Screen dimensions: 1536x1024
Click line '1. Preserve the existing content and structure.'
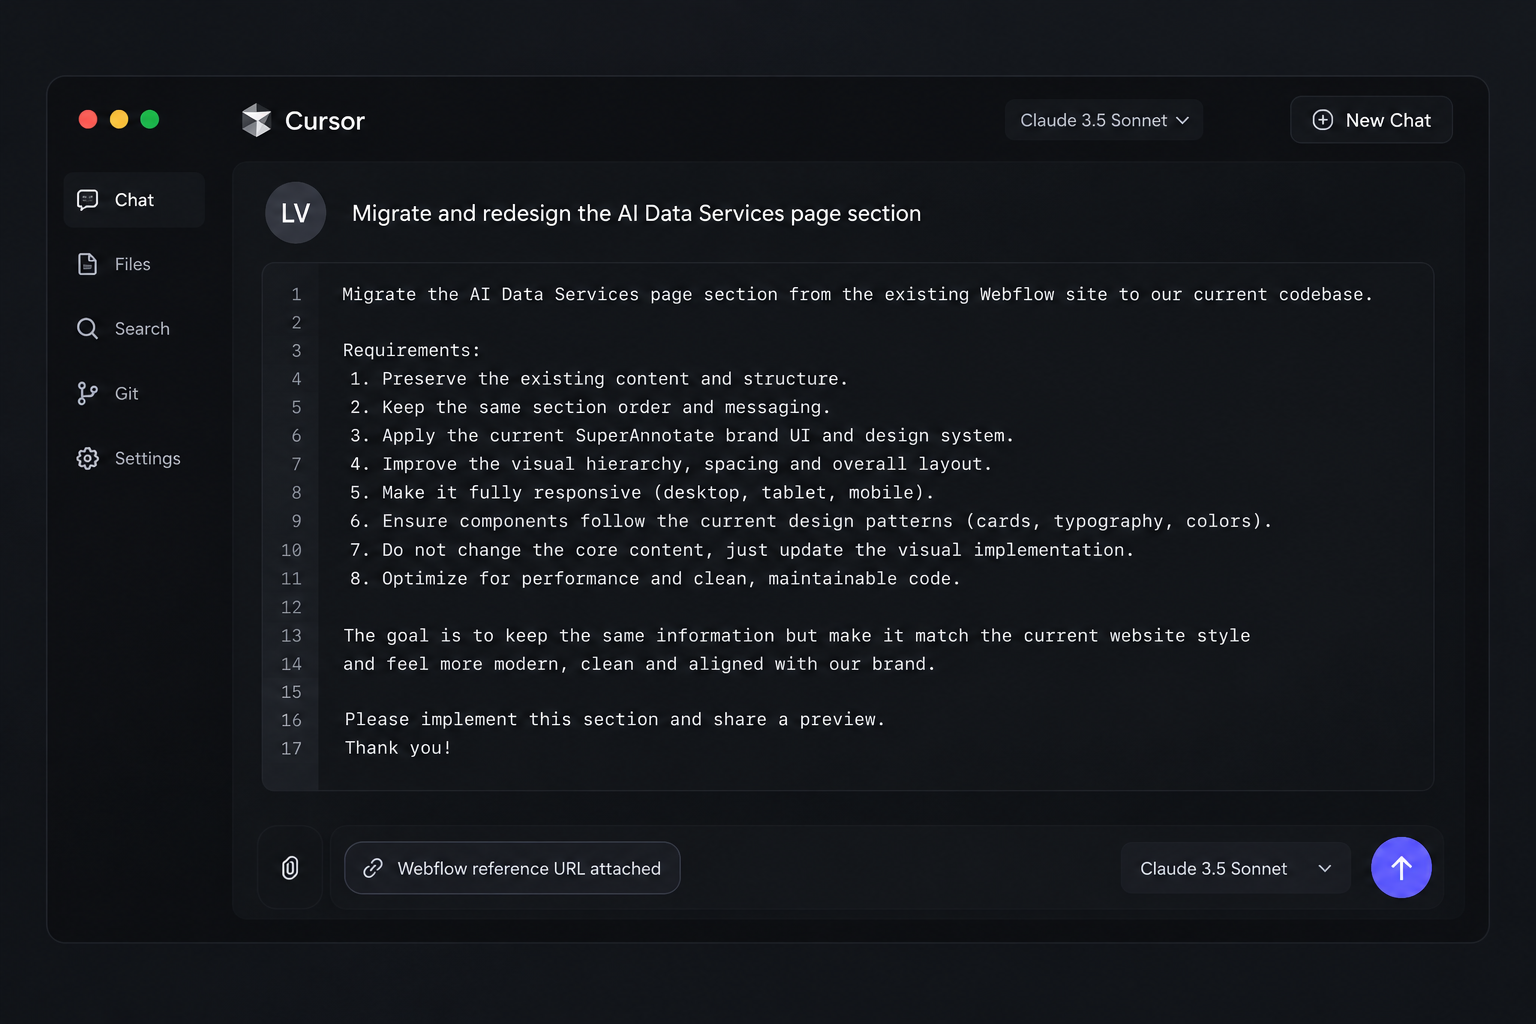(x=598, y=379)
